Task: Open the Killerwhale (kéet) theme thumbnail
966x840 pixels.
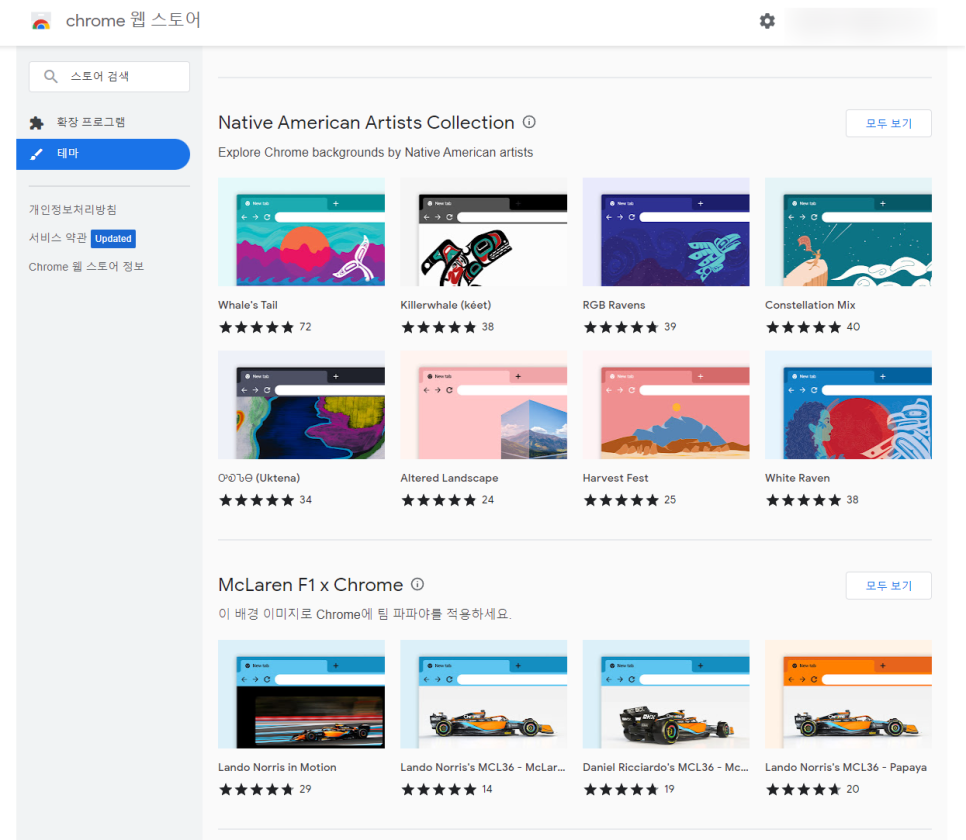Action: [484, 232]
